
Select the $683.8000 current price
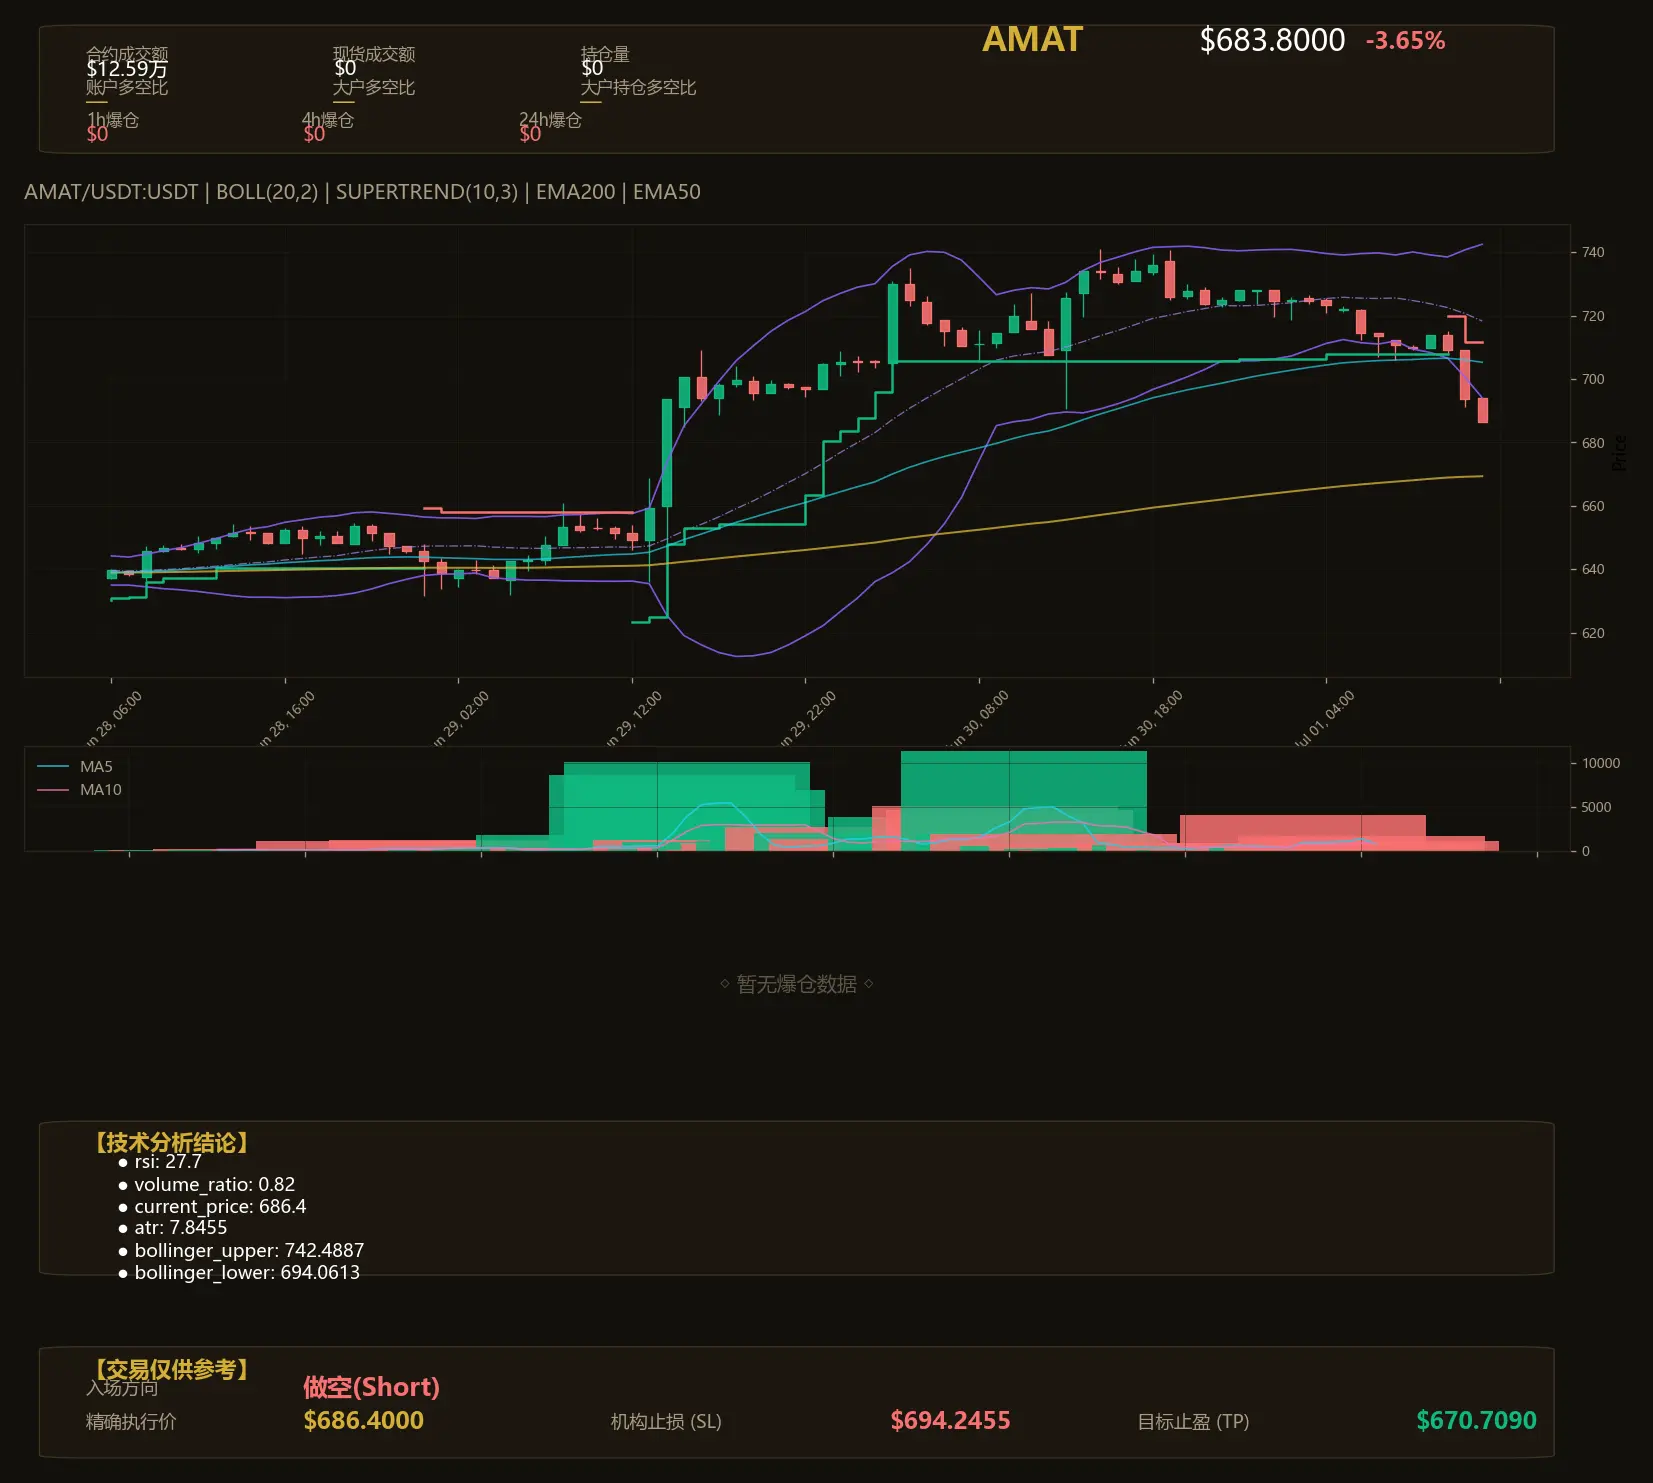point(1272,40)
